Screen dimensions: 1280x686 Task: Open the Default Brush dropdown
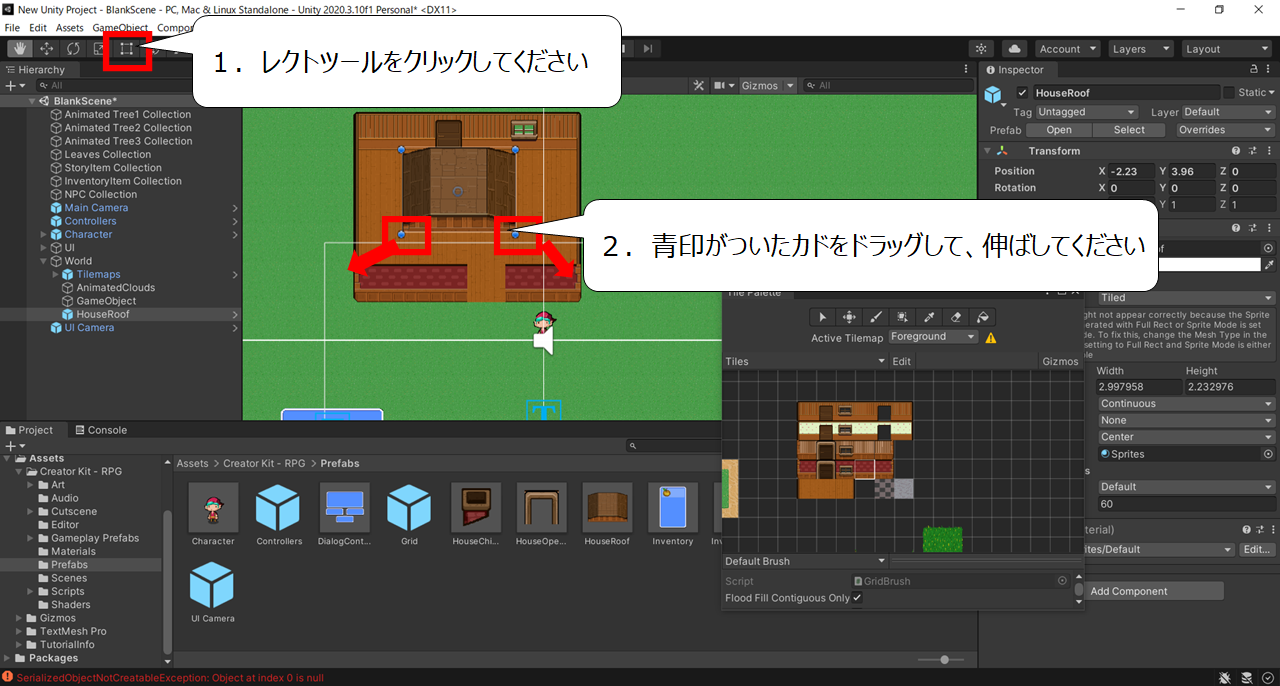coord(805,561)
